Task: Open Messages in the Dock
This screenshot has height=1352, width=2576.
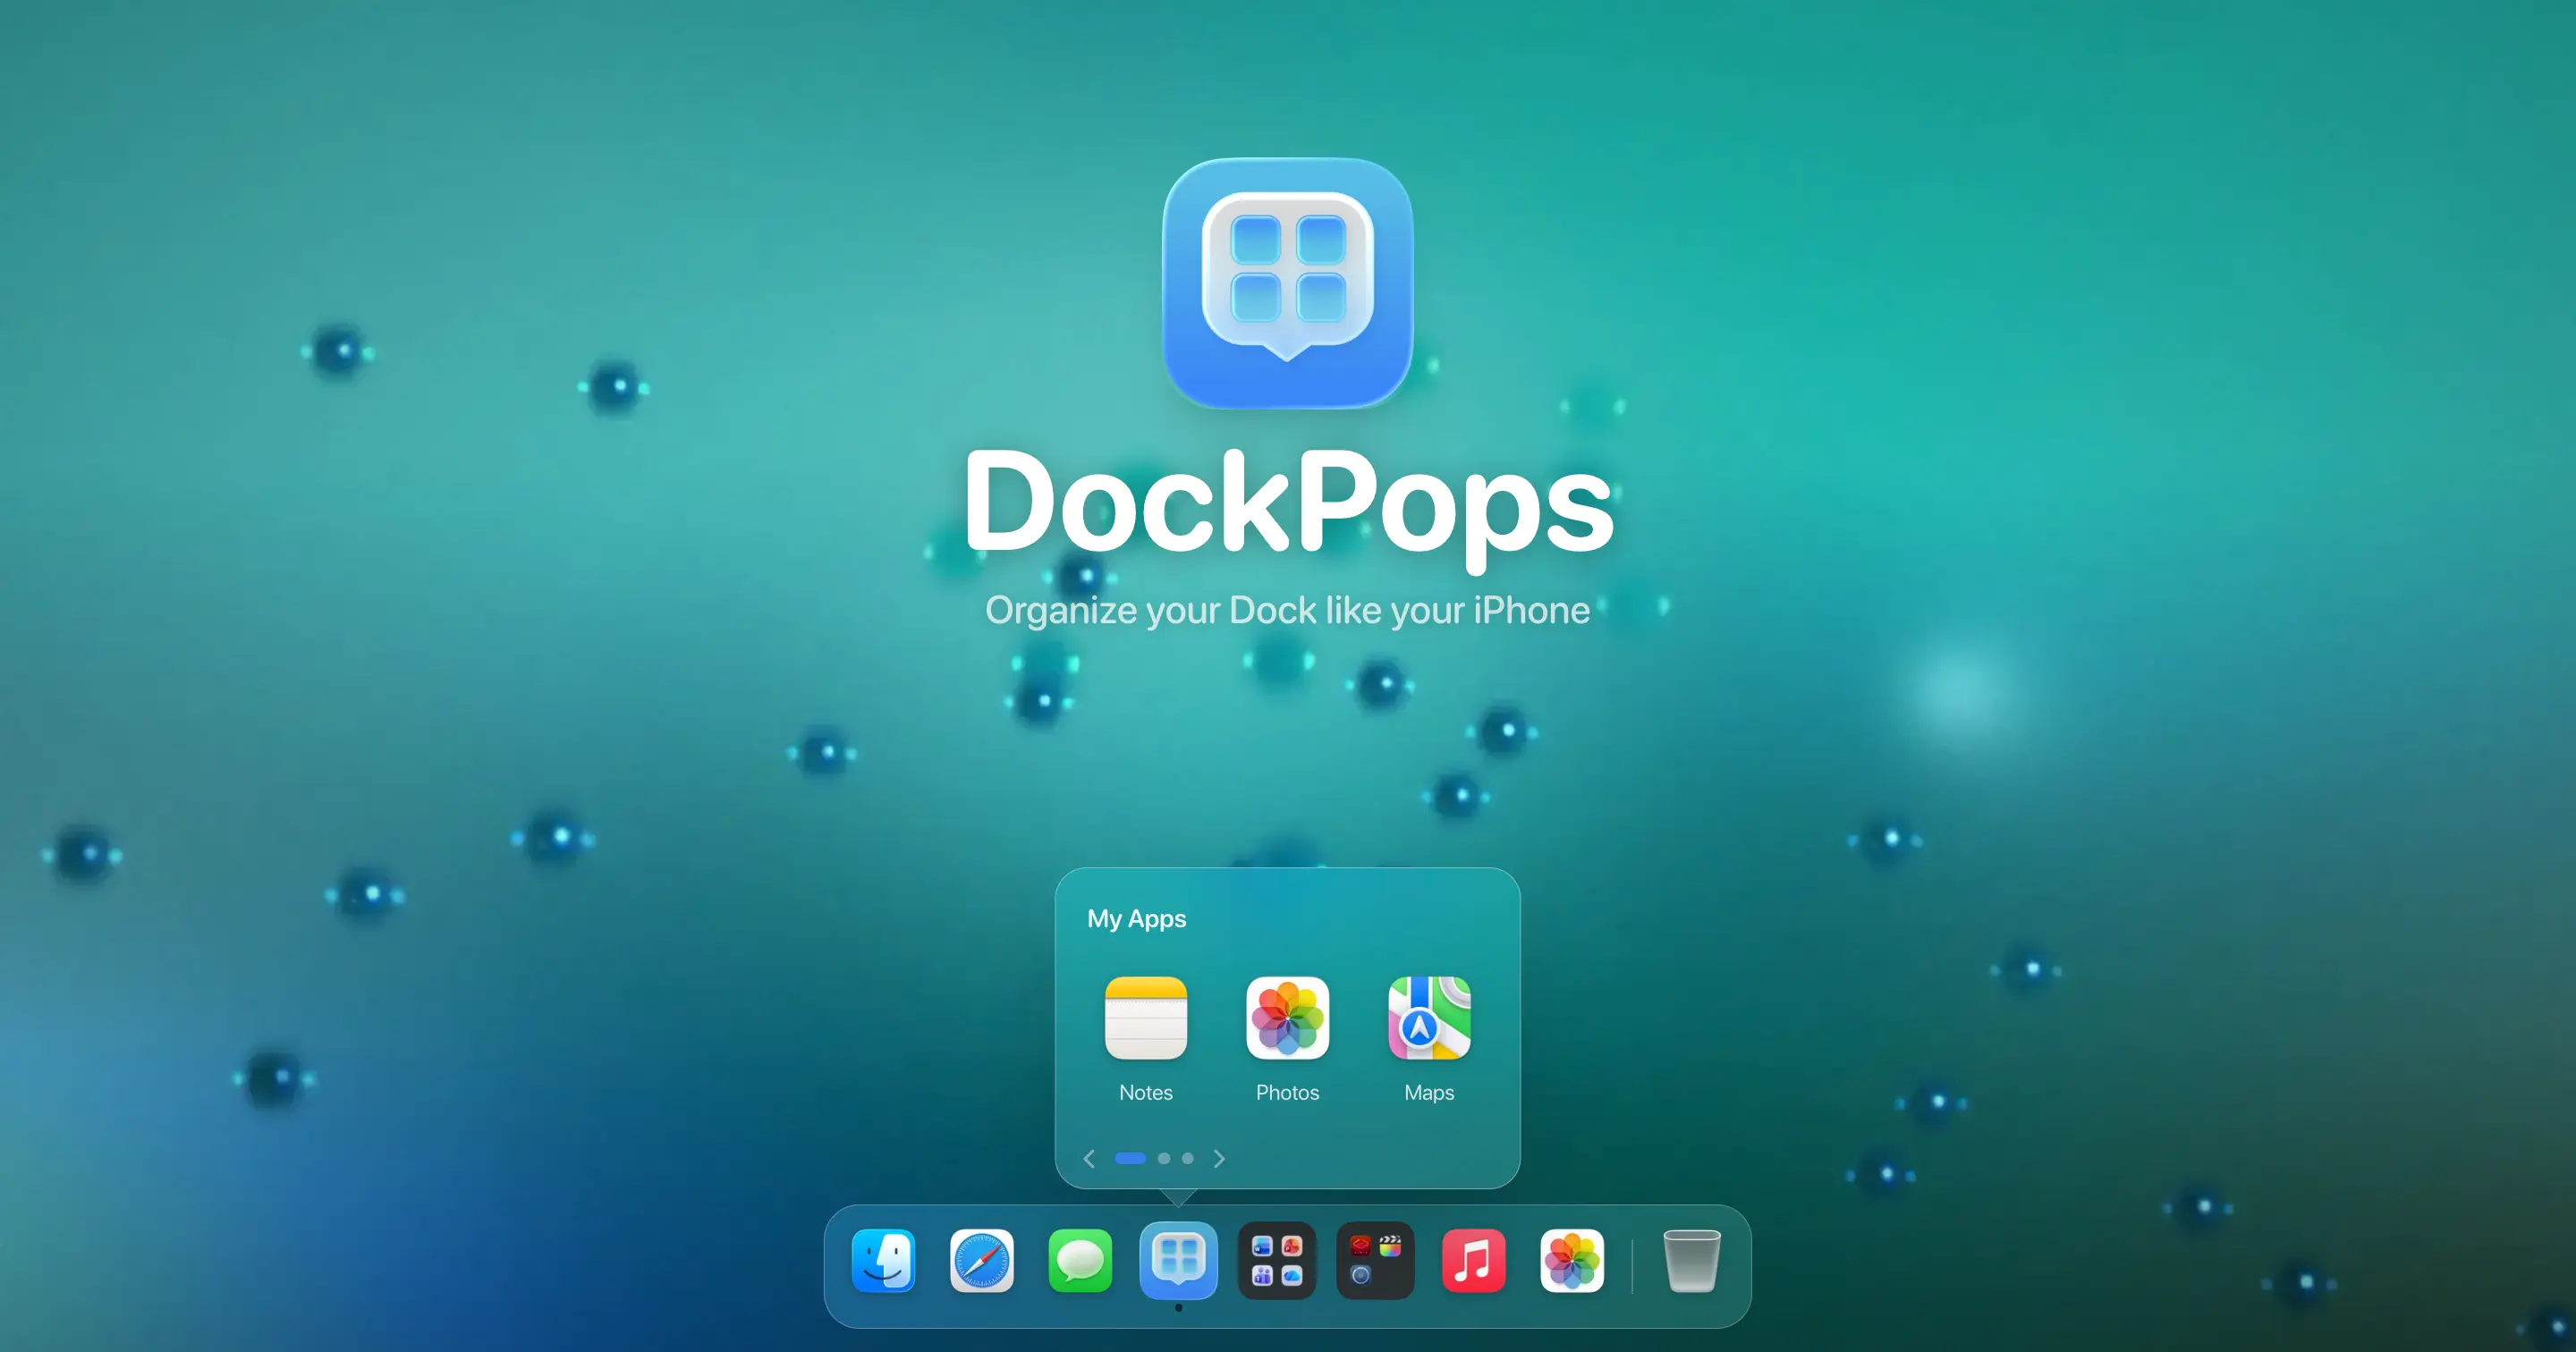Action: coord(1080,1260)
